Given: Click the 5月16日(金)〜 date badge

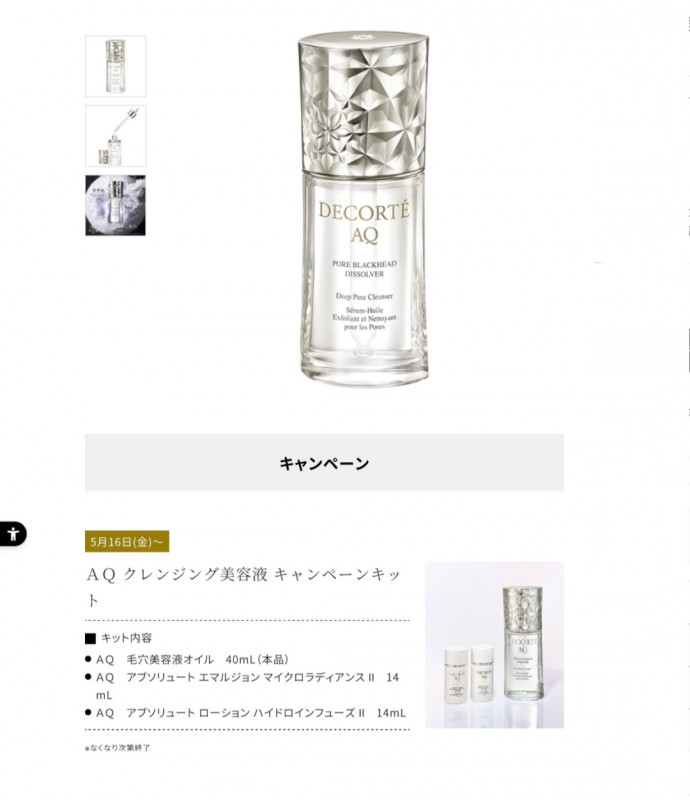Looking at the screenshot, I should coord(127,541).
